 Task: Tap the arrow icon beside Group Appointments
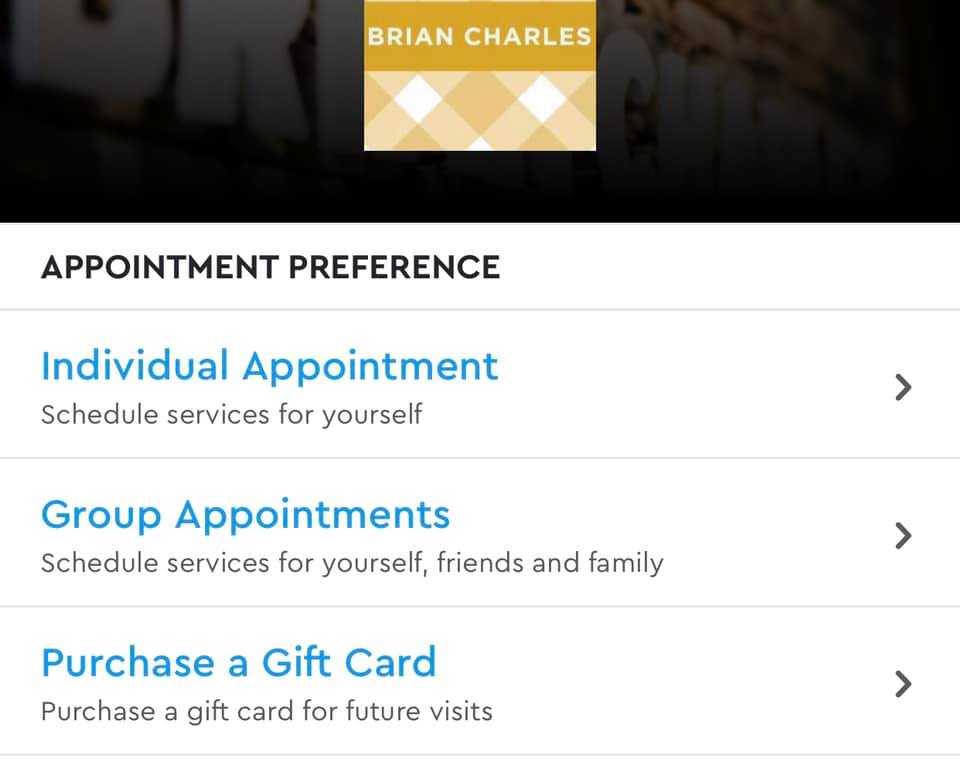(x=903, y=536)
